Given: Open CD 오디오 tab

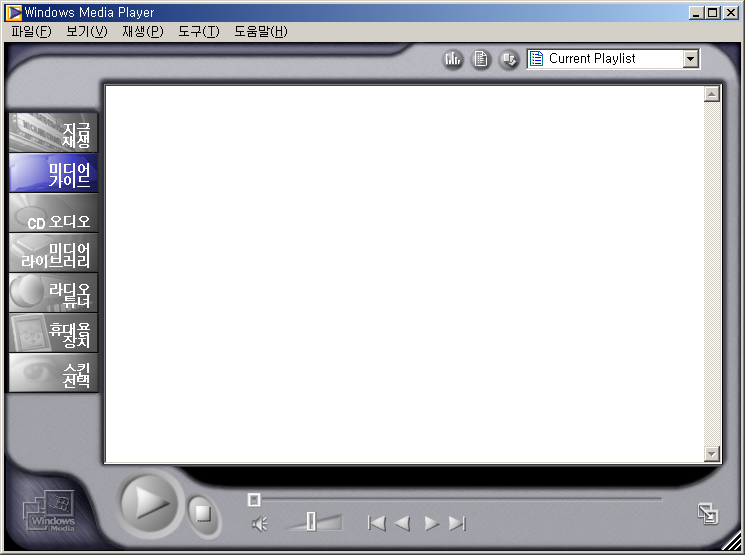Looking at the screenshot, I should pos(53,212).
